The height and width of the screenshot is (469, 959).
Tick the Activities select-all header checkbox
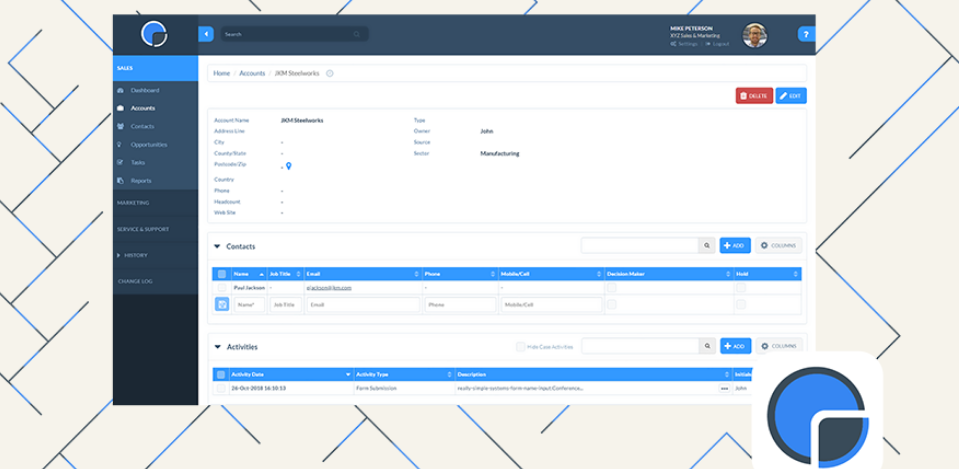pos(221,375)
